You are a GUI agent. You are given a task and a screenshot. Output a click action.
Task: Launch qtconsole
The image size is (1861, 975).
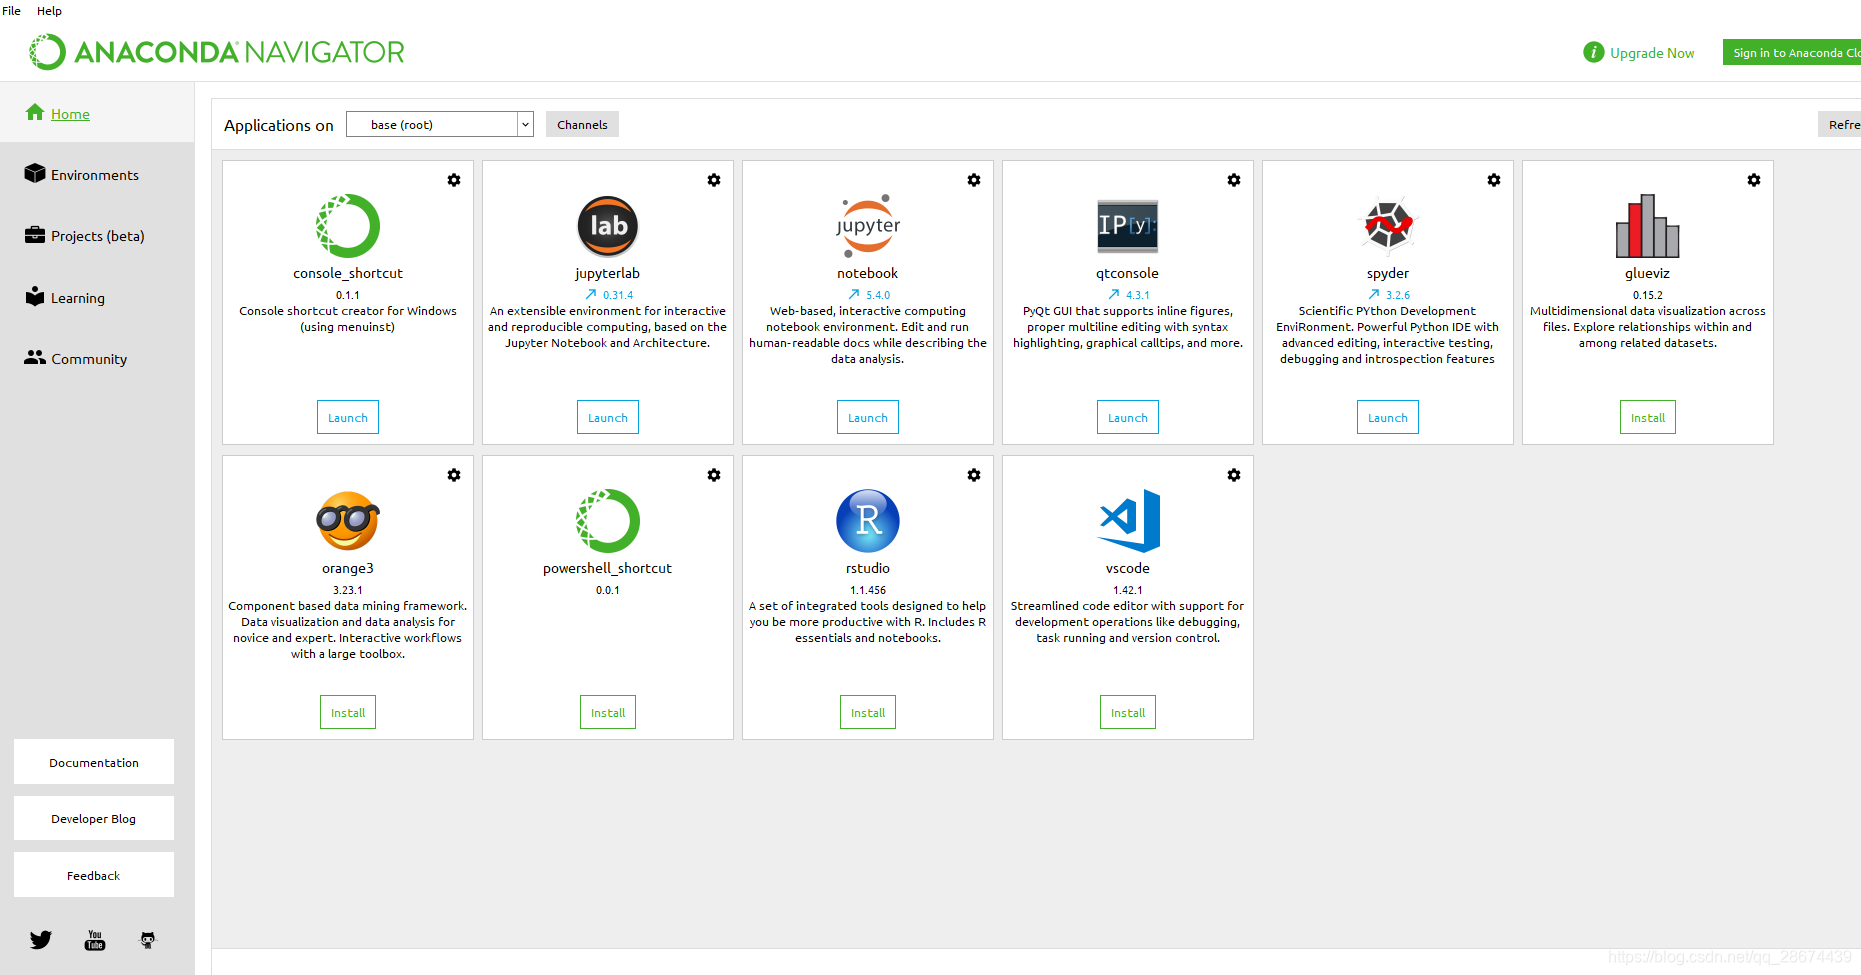(1128, 417)
